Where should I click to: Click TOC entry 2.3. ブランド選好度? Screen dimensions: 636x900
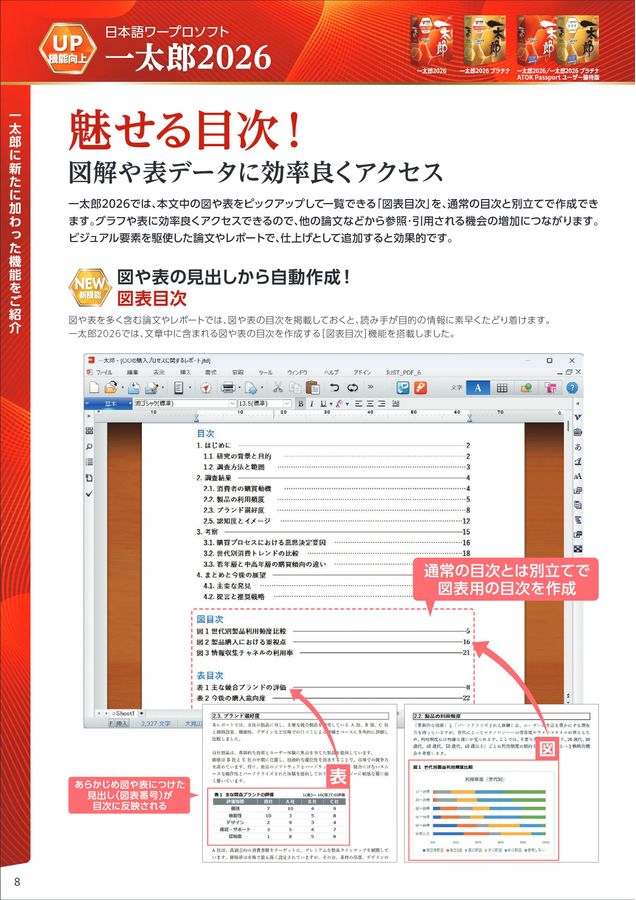coord(234,510)
